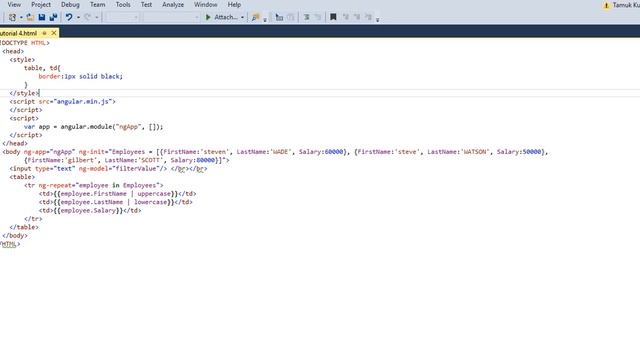Open the Window menu
This screenshot has width=640, height=360.
pos(205,4)
